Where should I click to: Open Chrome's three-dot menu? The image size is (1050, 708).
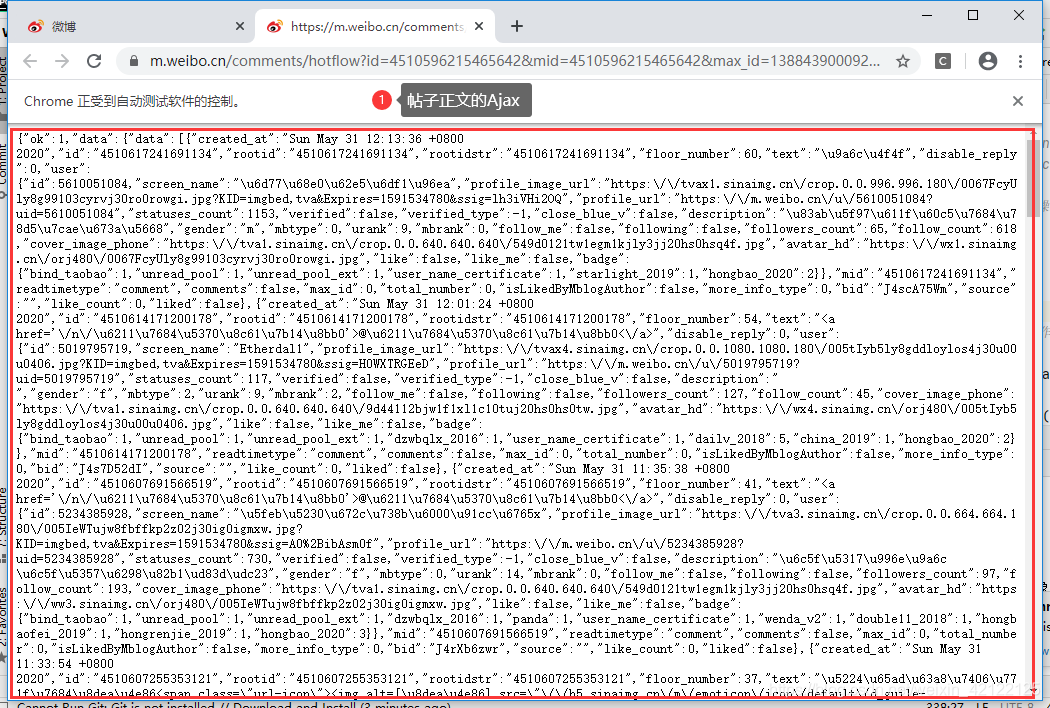coord(1021,61)
